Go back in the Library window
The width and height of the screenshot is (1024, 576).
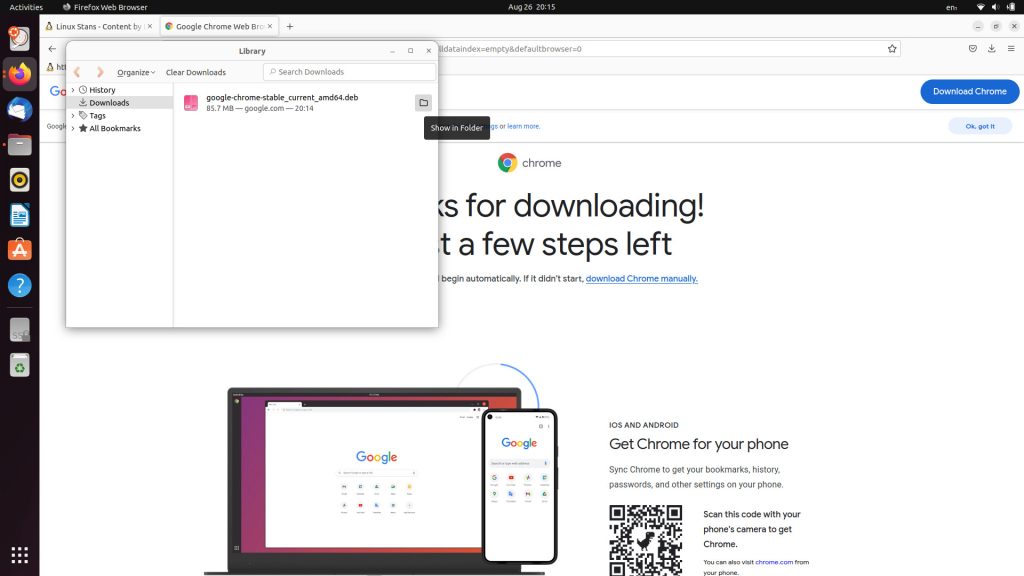pos(77,72)
